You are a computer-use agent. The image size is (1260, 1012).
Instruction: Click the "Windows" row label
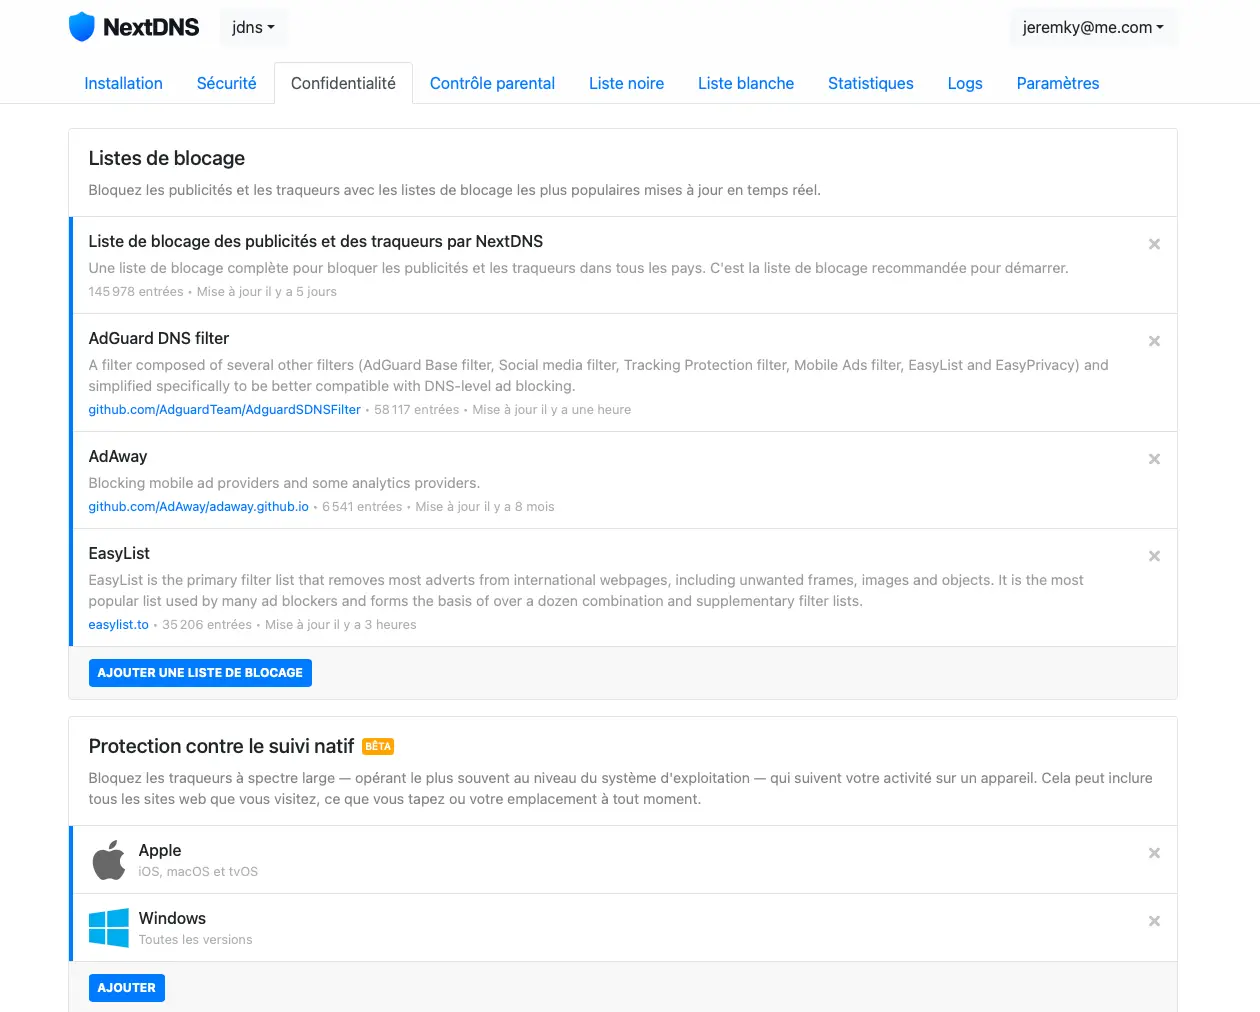coord(172,918)
